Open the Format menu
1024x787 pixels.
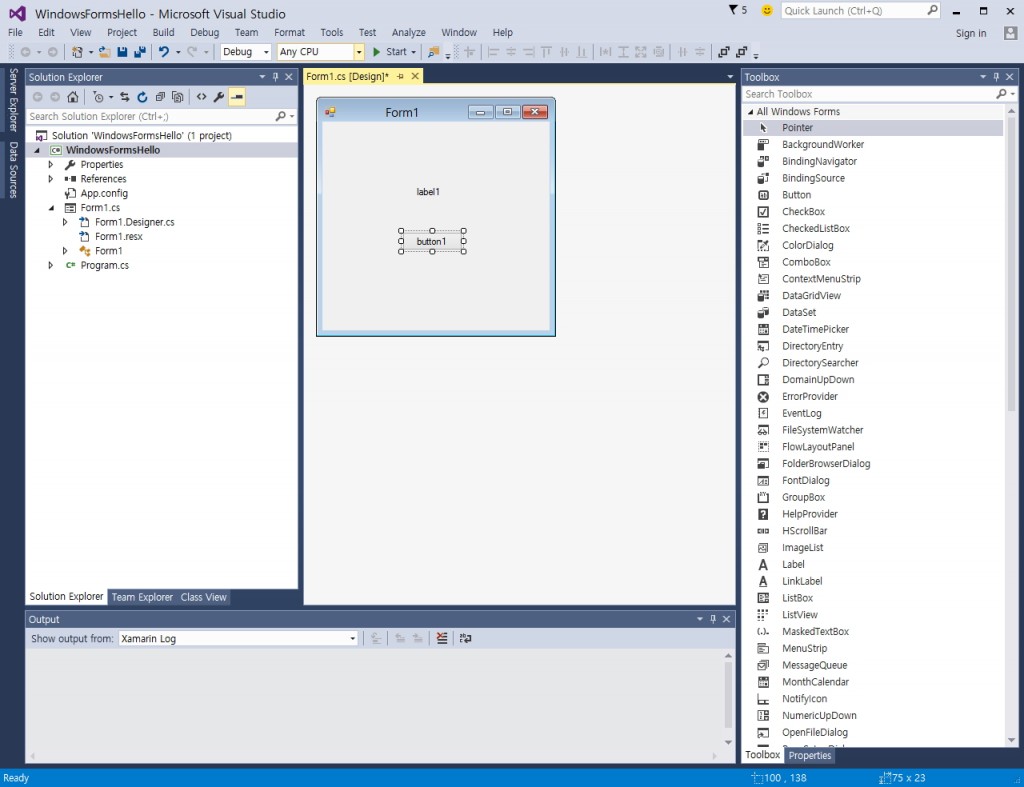[x=289, y=32]
